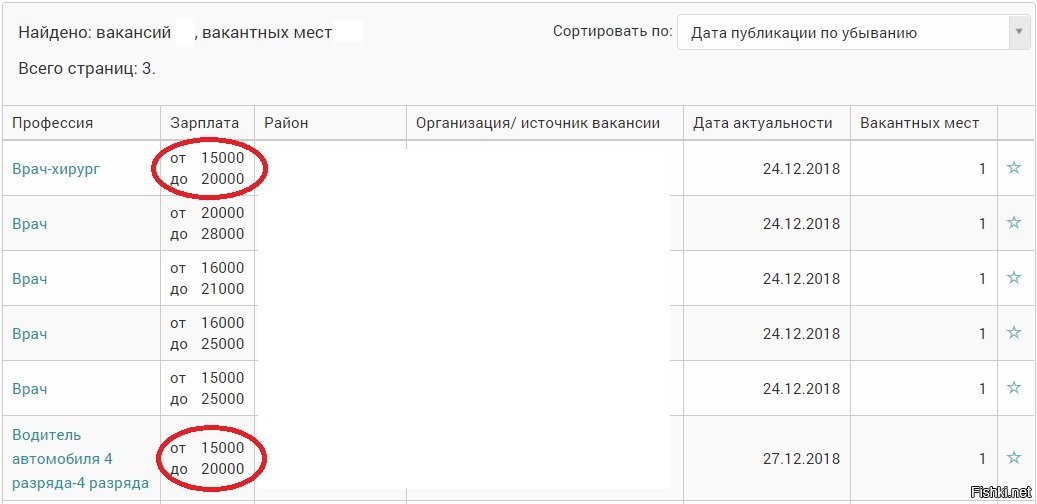
Task: Open the Врач link with salary 16000–25000
Action: 30,333
